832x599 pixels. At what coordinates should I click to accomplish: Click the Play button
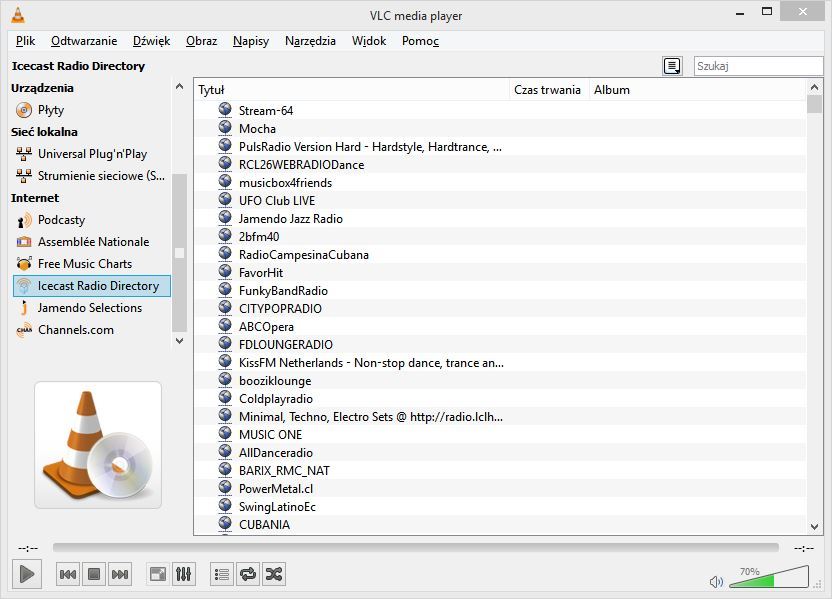tap(27, 574)
